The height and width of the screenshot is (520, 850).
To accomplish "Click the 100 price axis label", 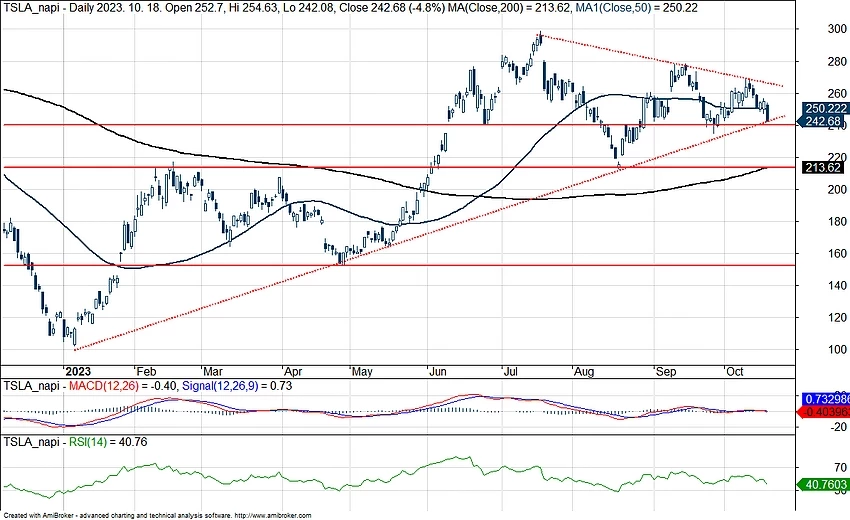I will (x=837, y=349).
